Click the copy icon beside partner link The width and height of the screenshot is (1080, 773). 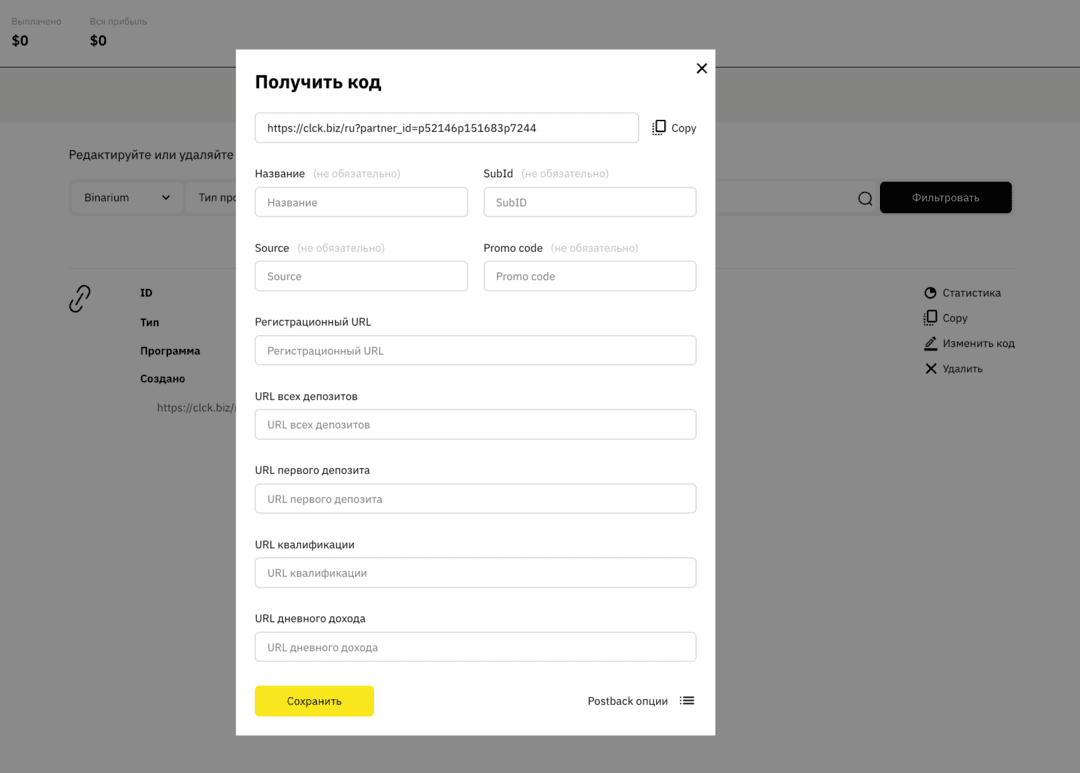point(659,128)
